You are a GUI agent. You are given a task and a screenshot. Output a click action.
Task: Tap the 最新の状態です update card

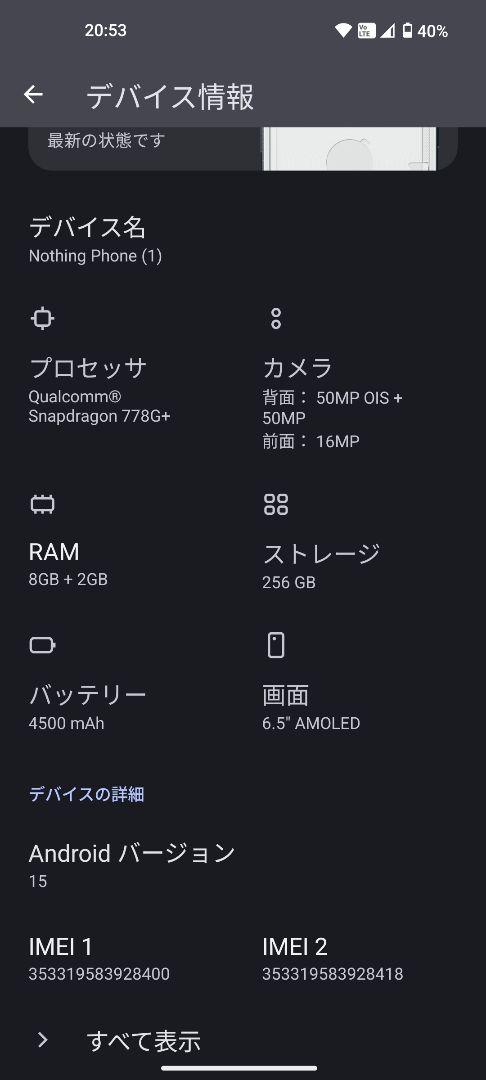coord(243,149)
